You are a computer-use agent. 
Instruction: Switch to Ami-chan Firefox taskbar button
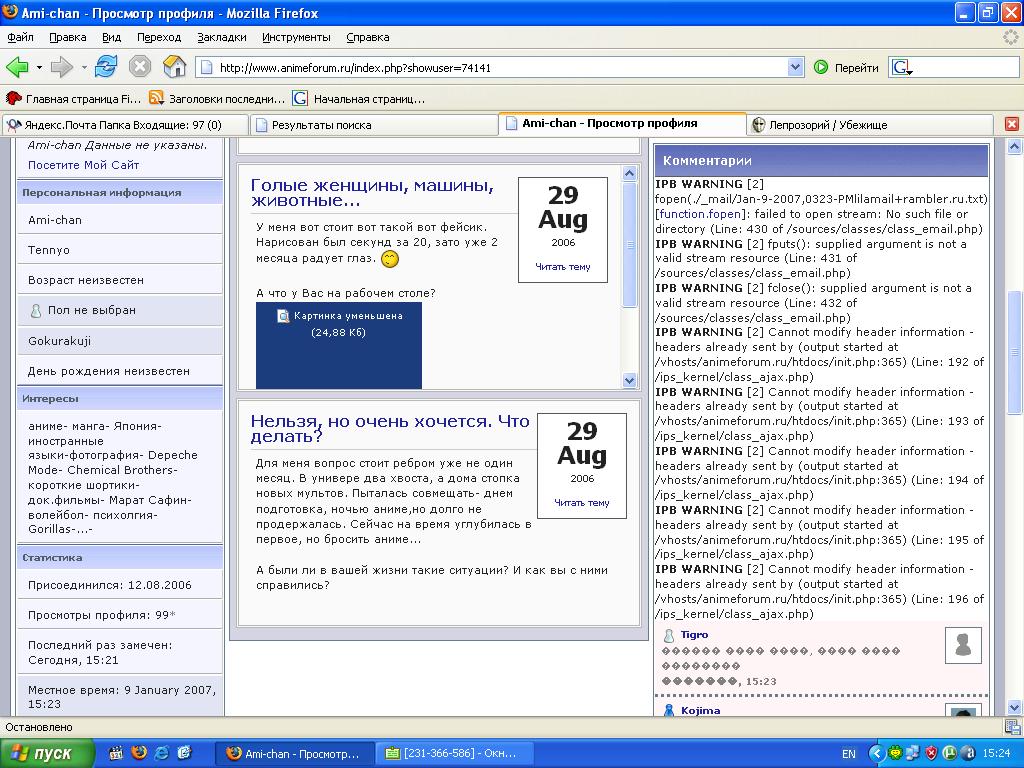coord(295,754)
